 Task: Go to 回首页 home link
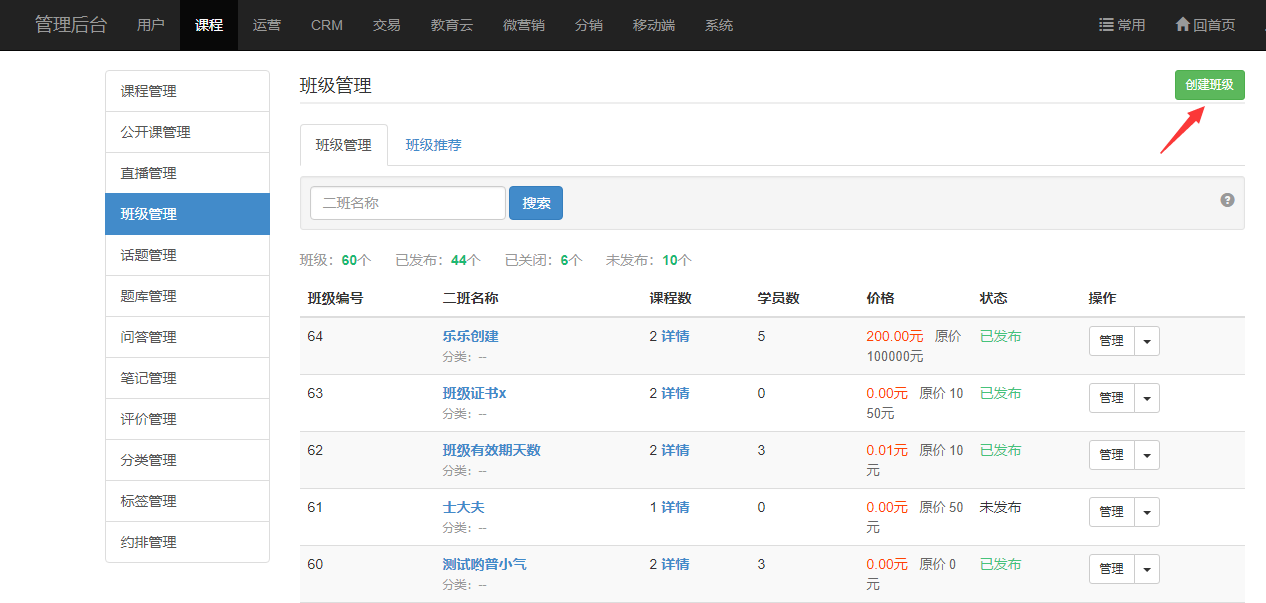(x=1205, y=25)
